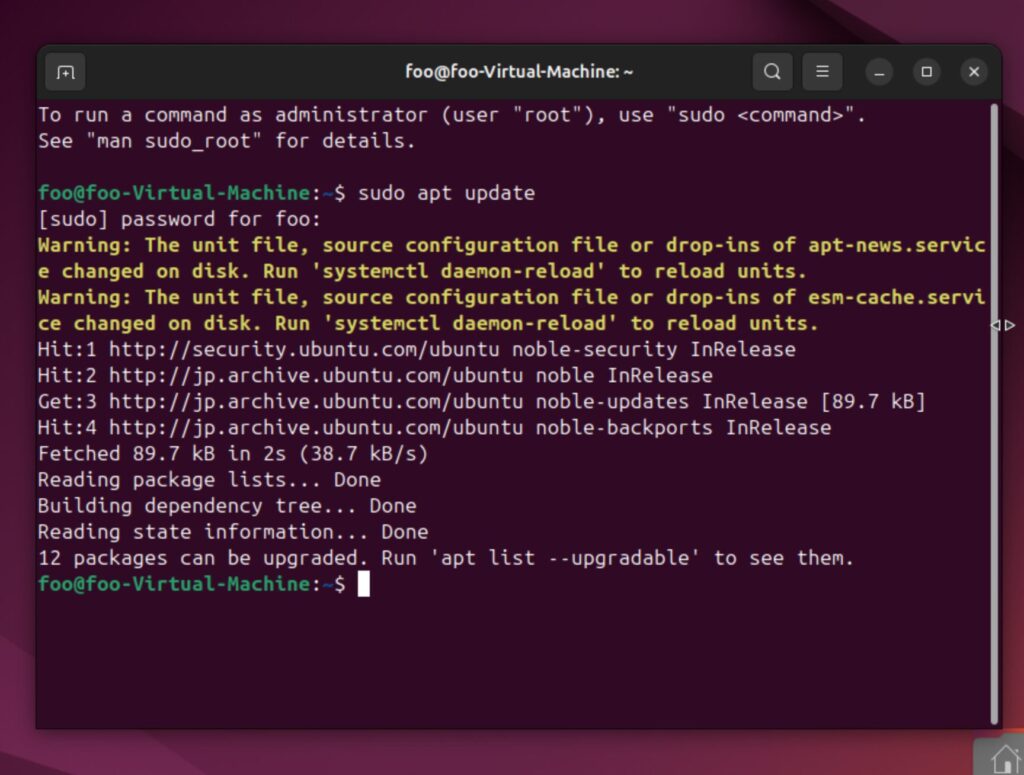Screen dimensions: 1024x775
Task: Click the 'sudo apt update' command text
Action: click(x=446, y=193)
